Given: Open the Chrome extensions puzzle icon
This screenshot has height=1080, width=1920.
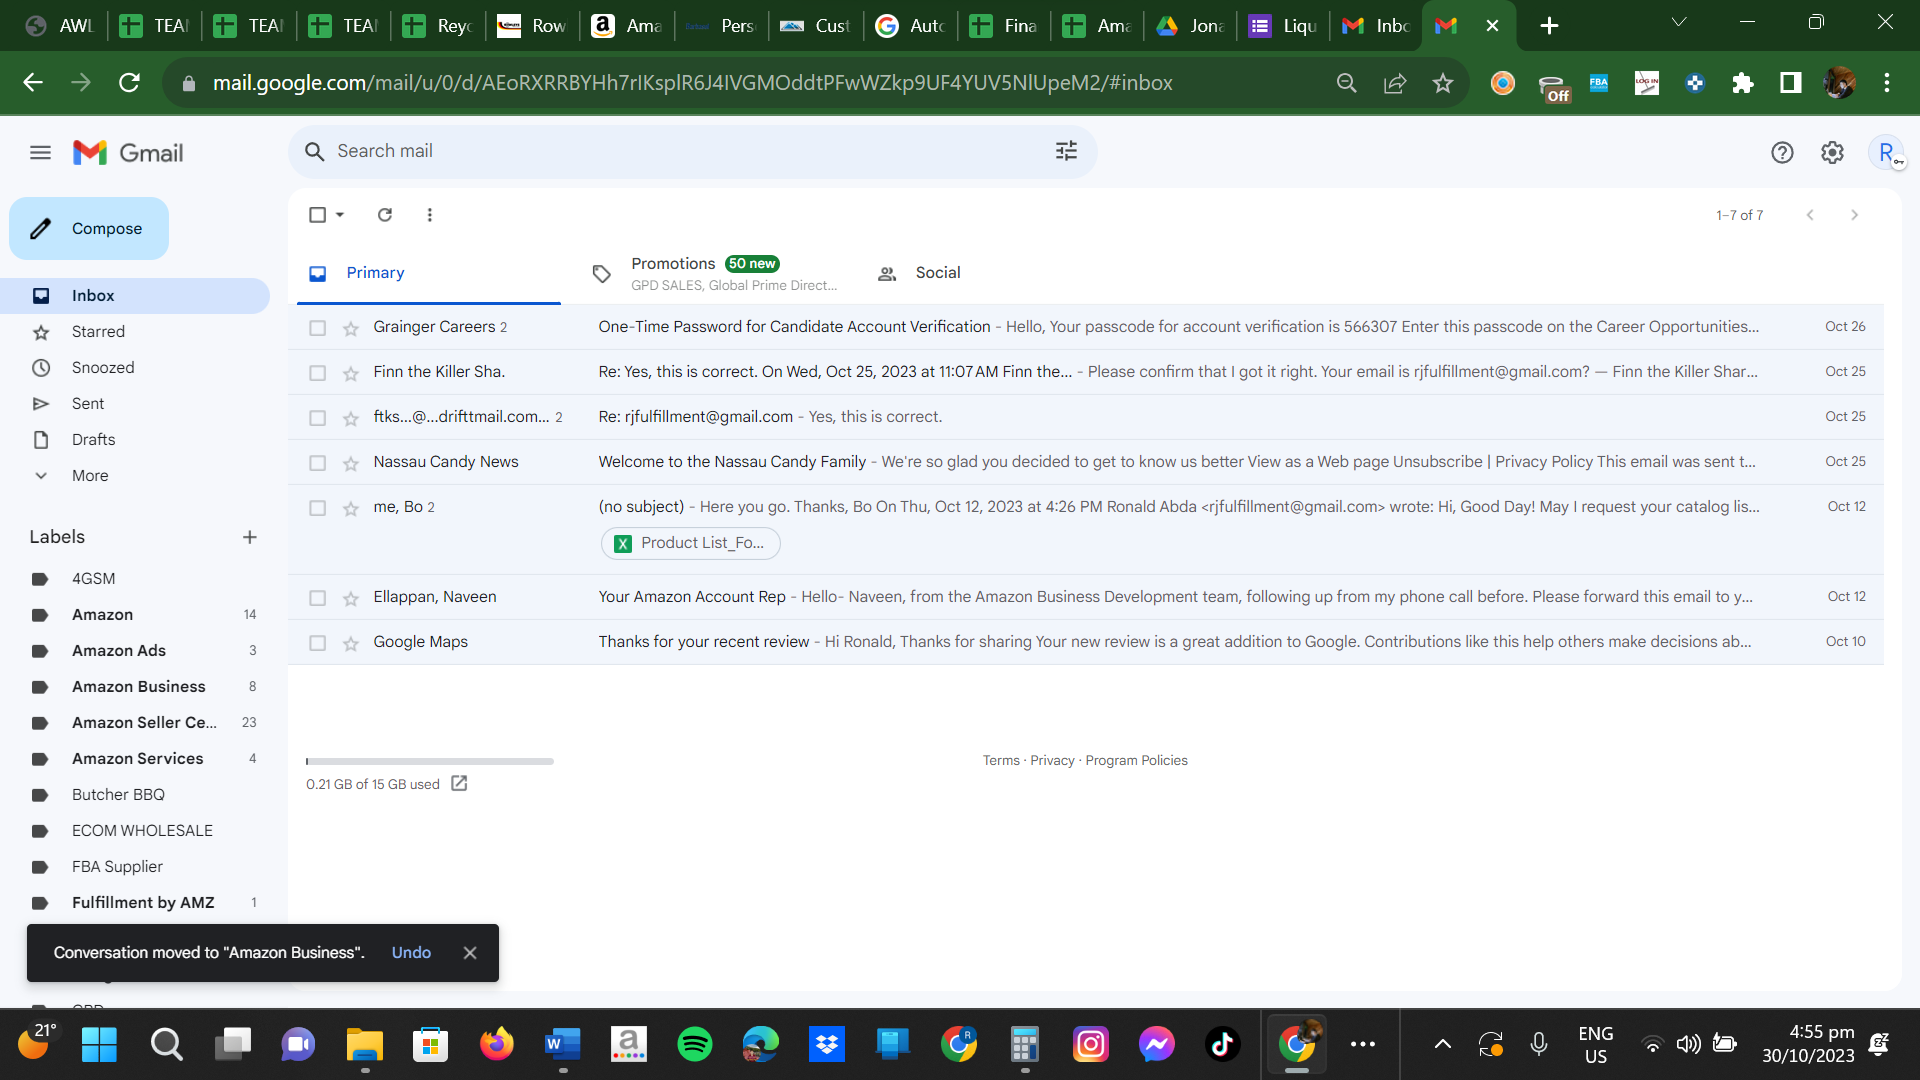Looking at the screenshot, I should point(1743,83).
